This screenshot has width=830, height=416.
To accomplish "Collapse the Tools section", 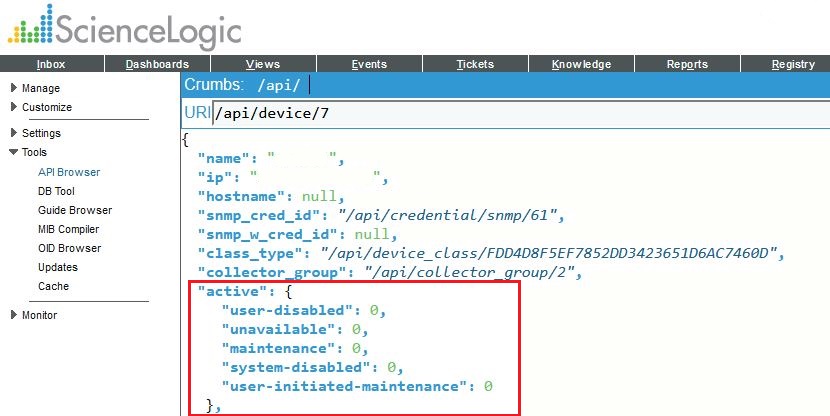I will point(34,153).
